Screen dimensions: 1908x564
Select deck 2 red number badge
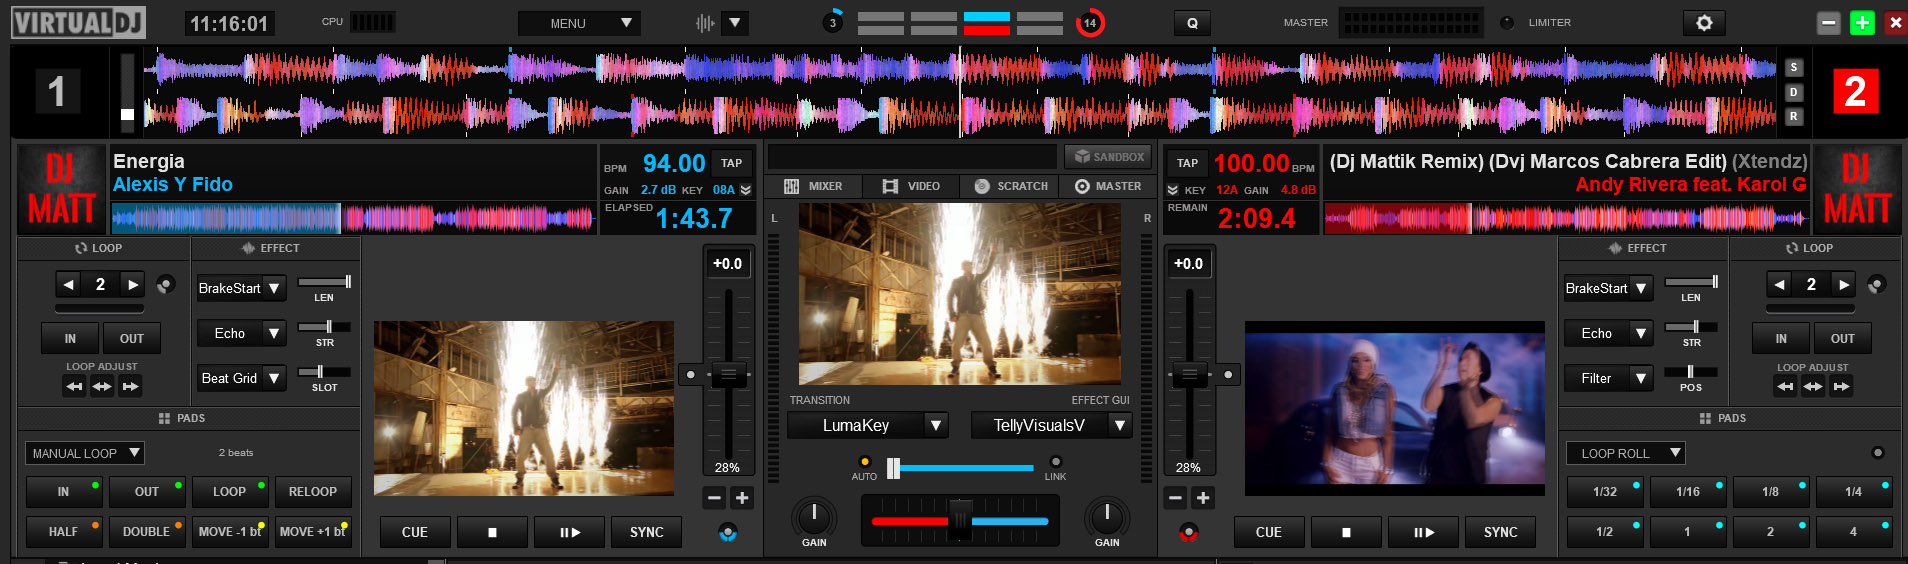tap(1855, 91)
